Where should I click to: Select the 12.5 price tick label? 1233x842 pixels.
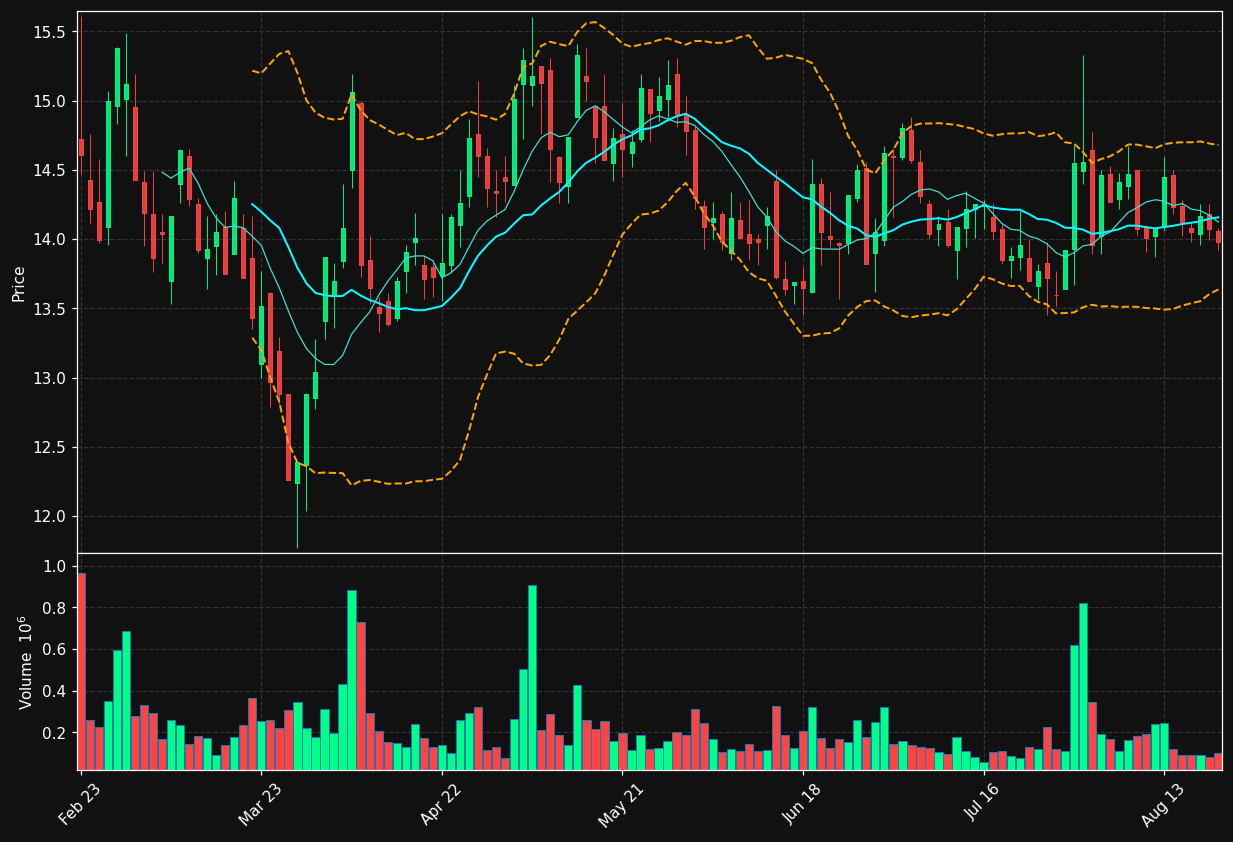[49, 447]
